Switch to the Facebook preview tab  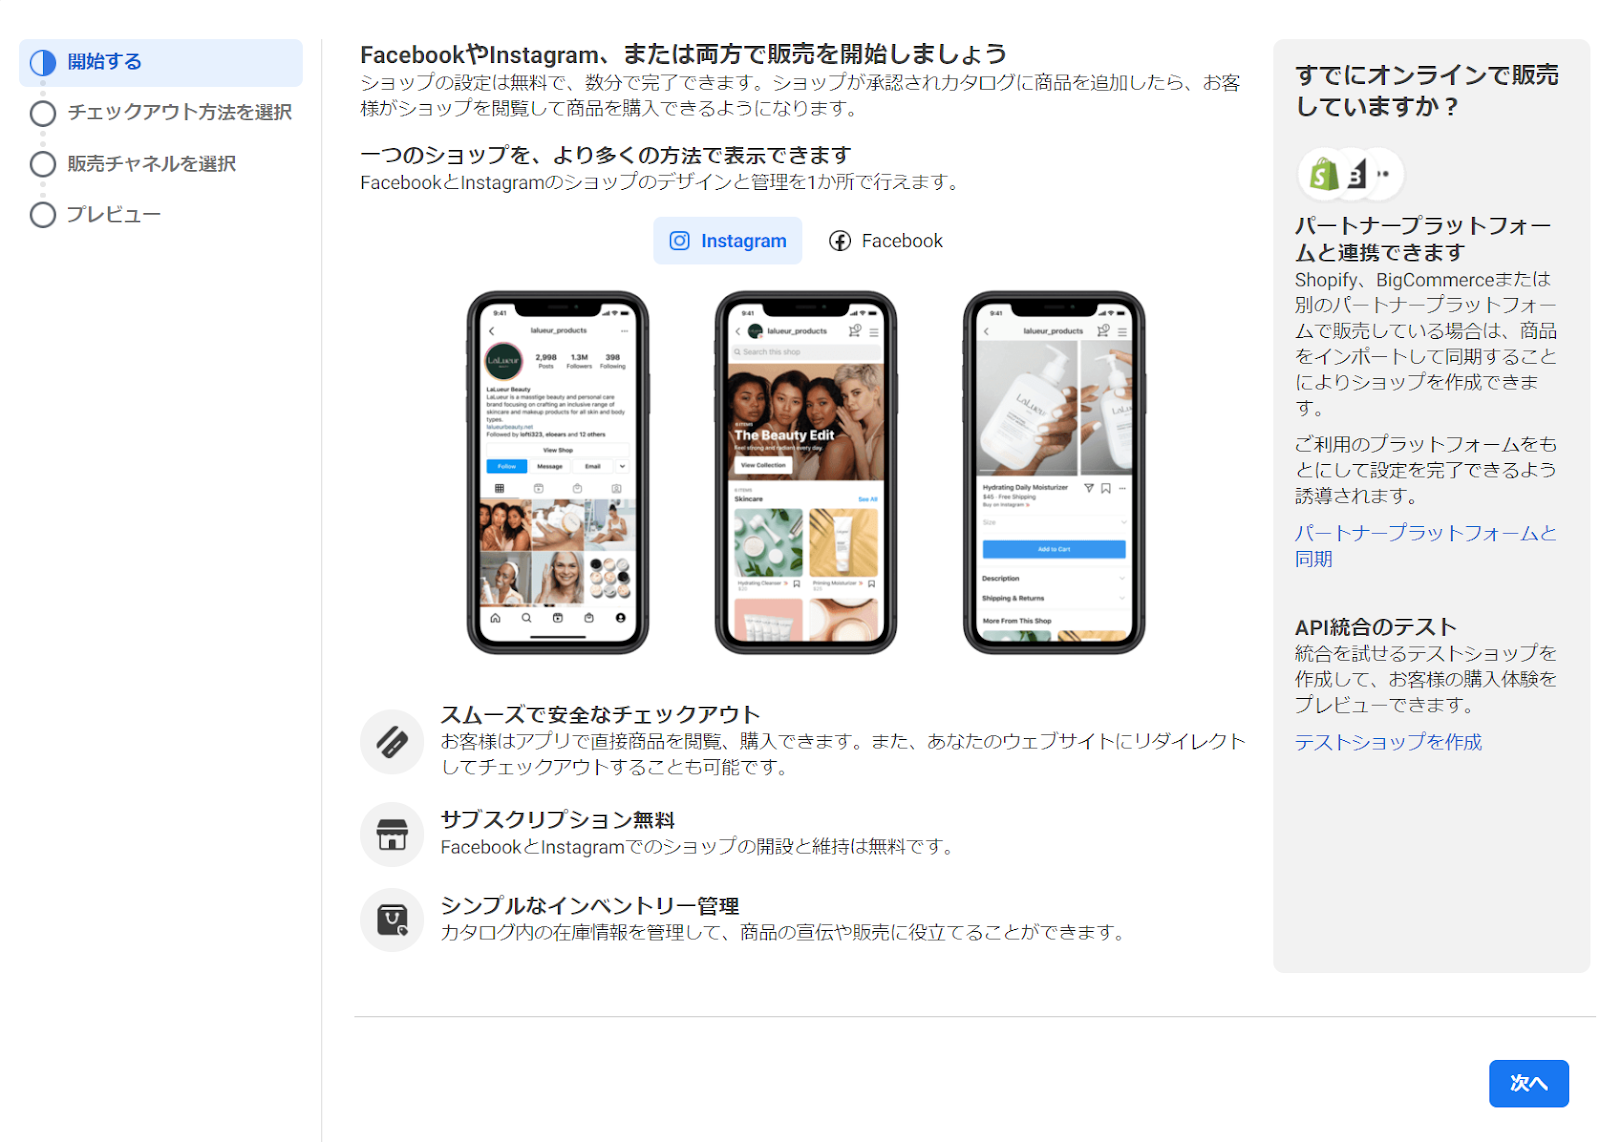pyautogui.click(x=886, y=241)
